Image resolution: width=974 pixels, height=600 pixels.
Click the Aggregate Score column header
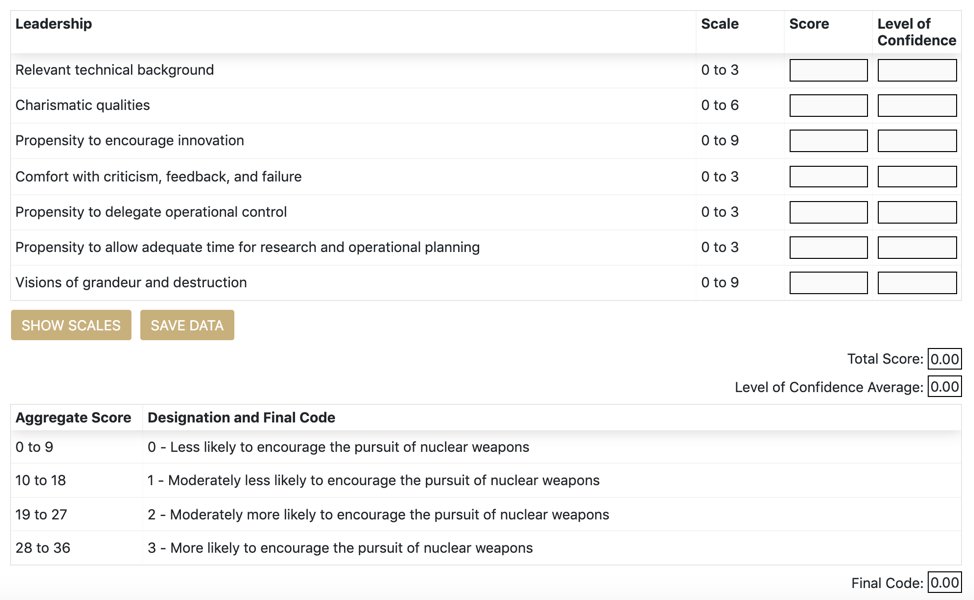73,417
